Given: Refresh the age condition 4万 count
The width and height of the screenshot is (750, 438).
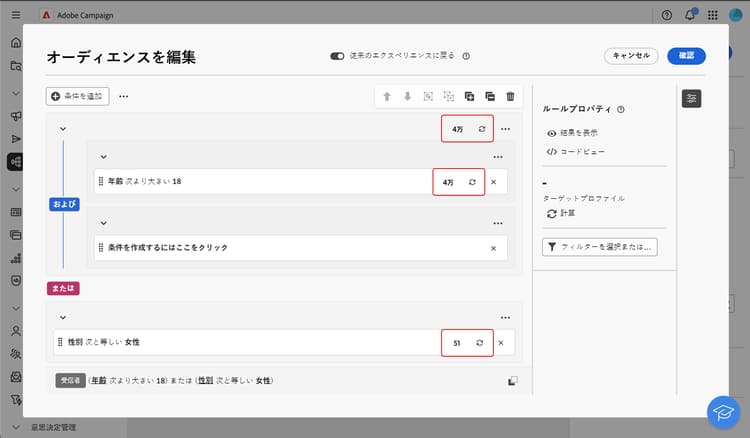Looking at the screenshot, I should [x=472, y=182].
